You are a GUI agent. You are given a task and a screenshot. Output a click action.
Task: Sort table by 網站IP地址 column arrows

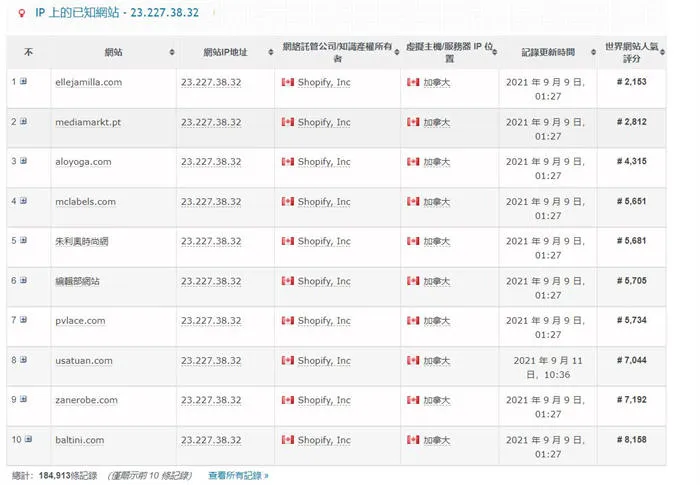click(x=271, y=52)
